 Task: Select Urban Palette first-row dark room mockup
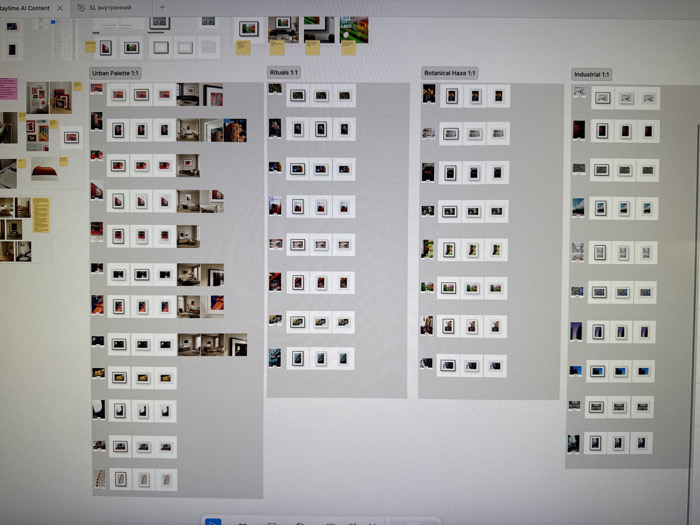click(x=188, y=94)
